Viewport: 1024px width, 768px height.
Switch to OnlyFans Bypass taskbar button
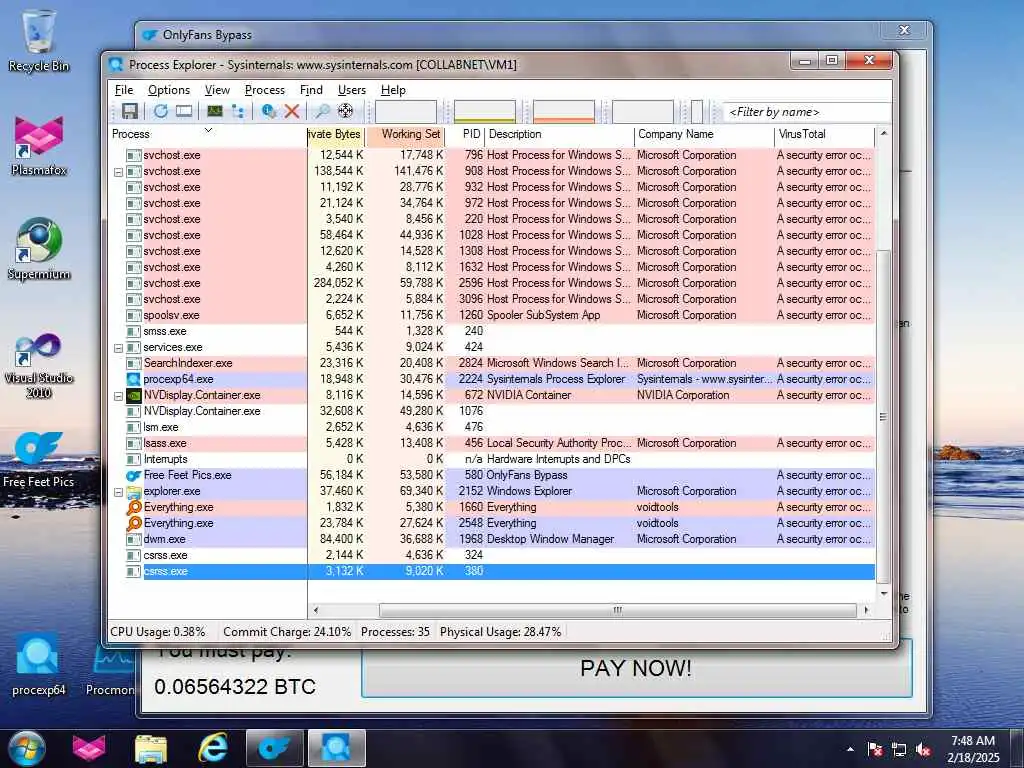tap(274, 748)
